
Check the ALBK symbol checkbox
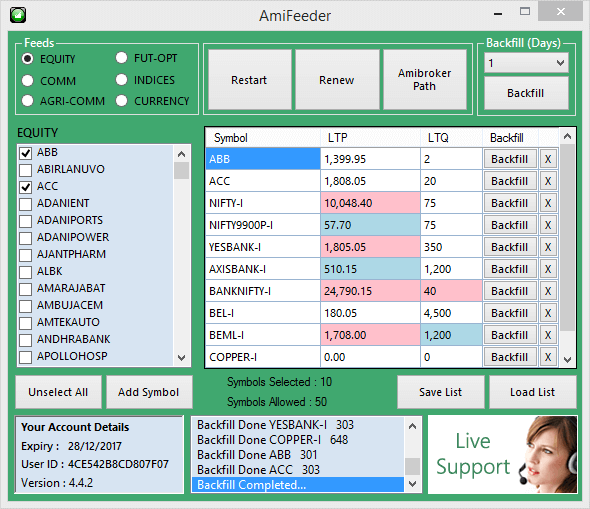pos(25,272)
